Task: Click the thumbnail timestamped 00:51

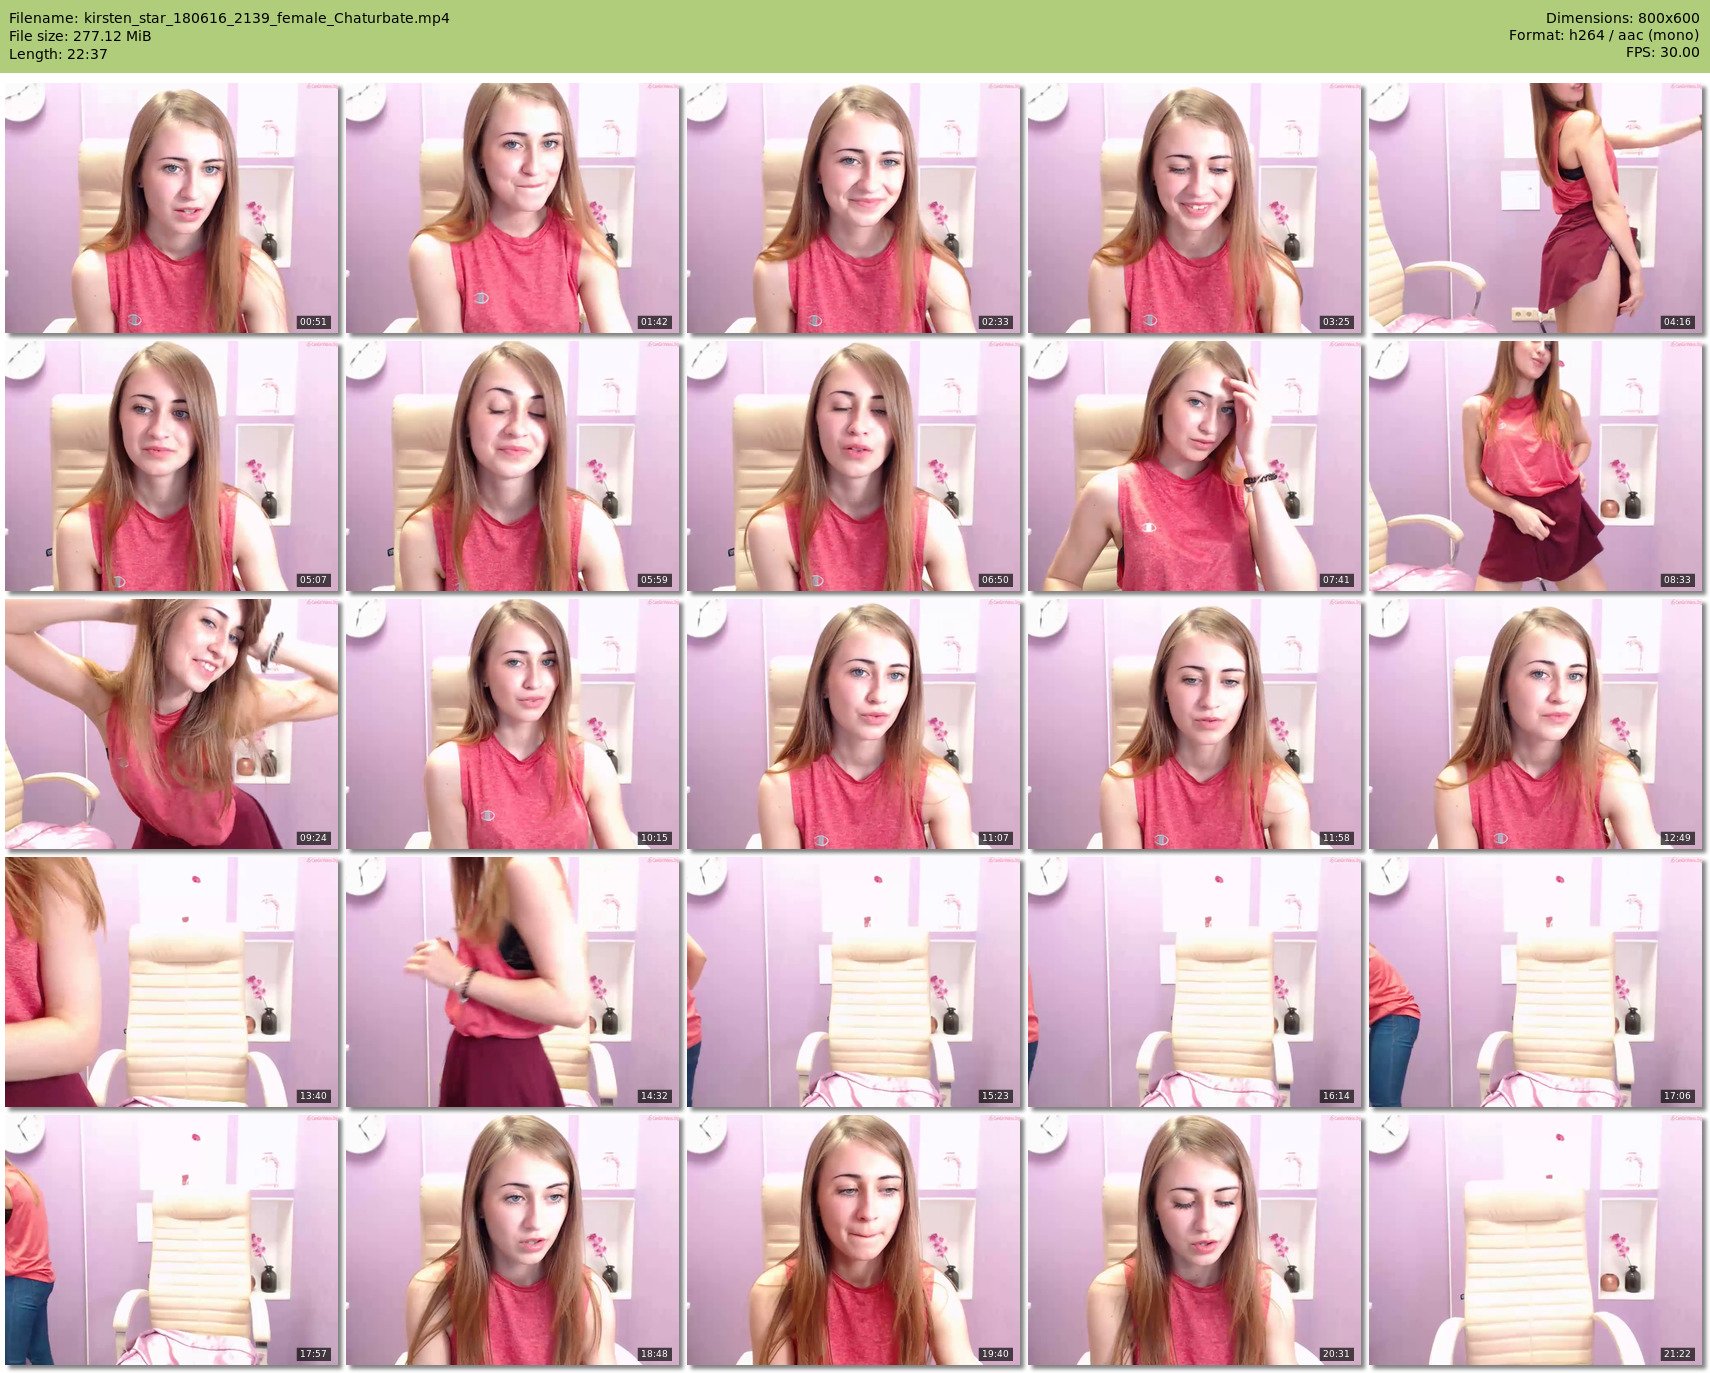Action: (x=172, y=208)
